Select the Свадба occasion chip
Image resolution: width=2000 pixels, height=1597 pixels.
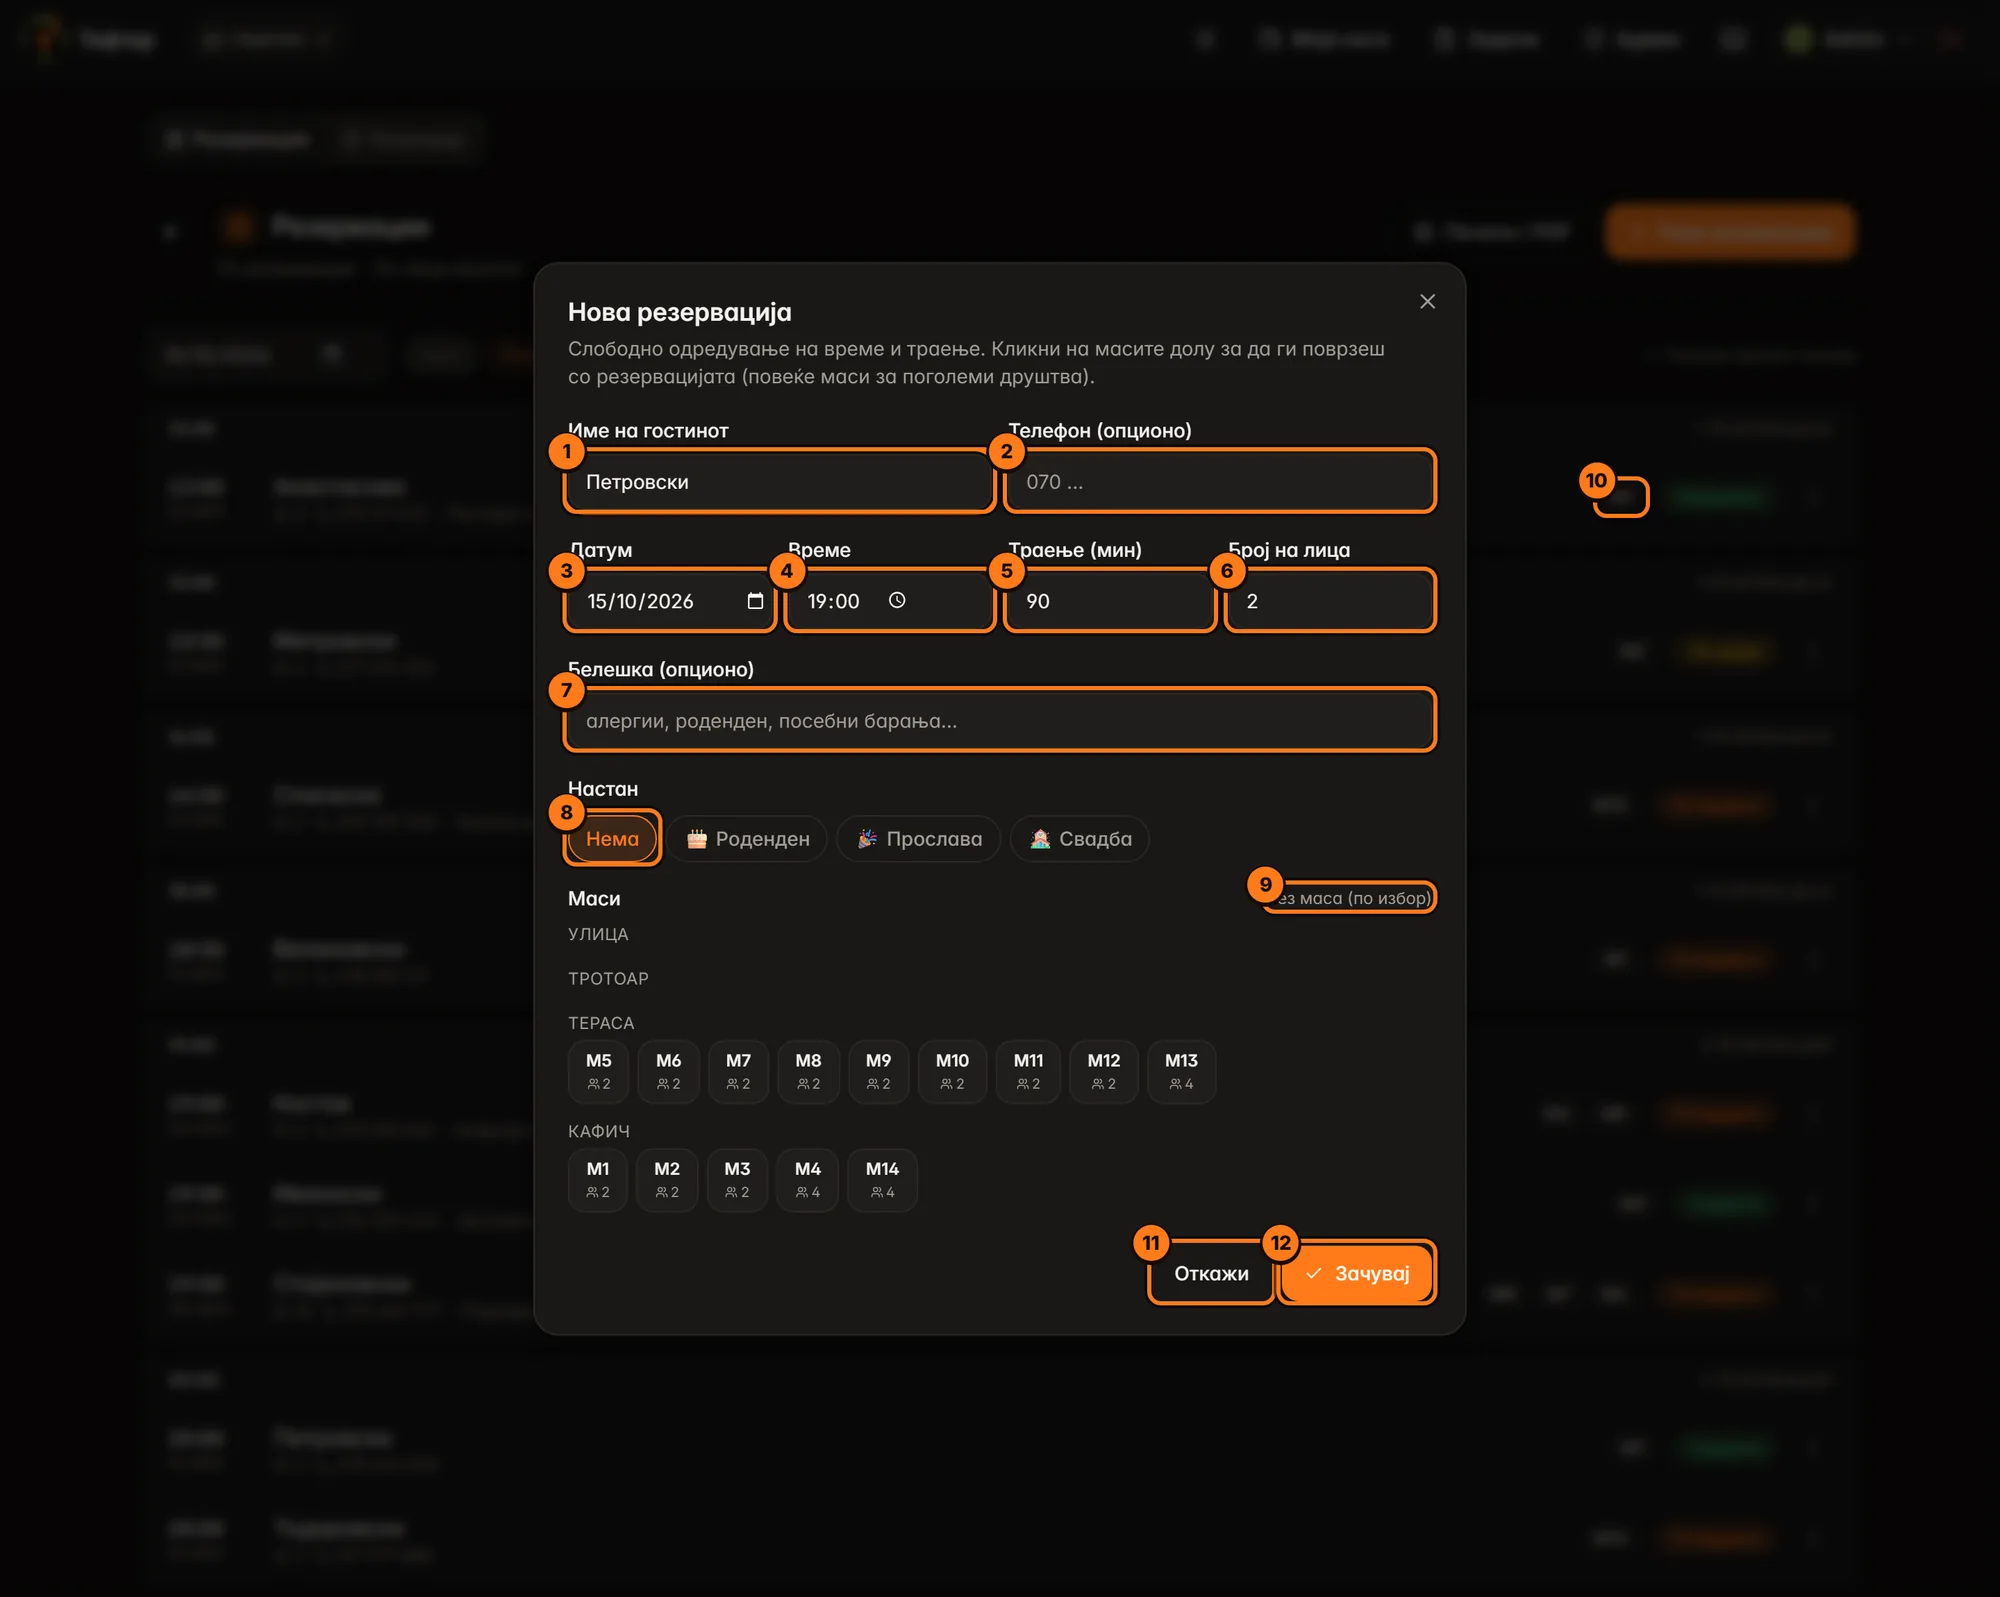click(1080, 838)
